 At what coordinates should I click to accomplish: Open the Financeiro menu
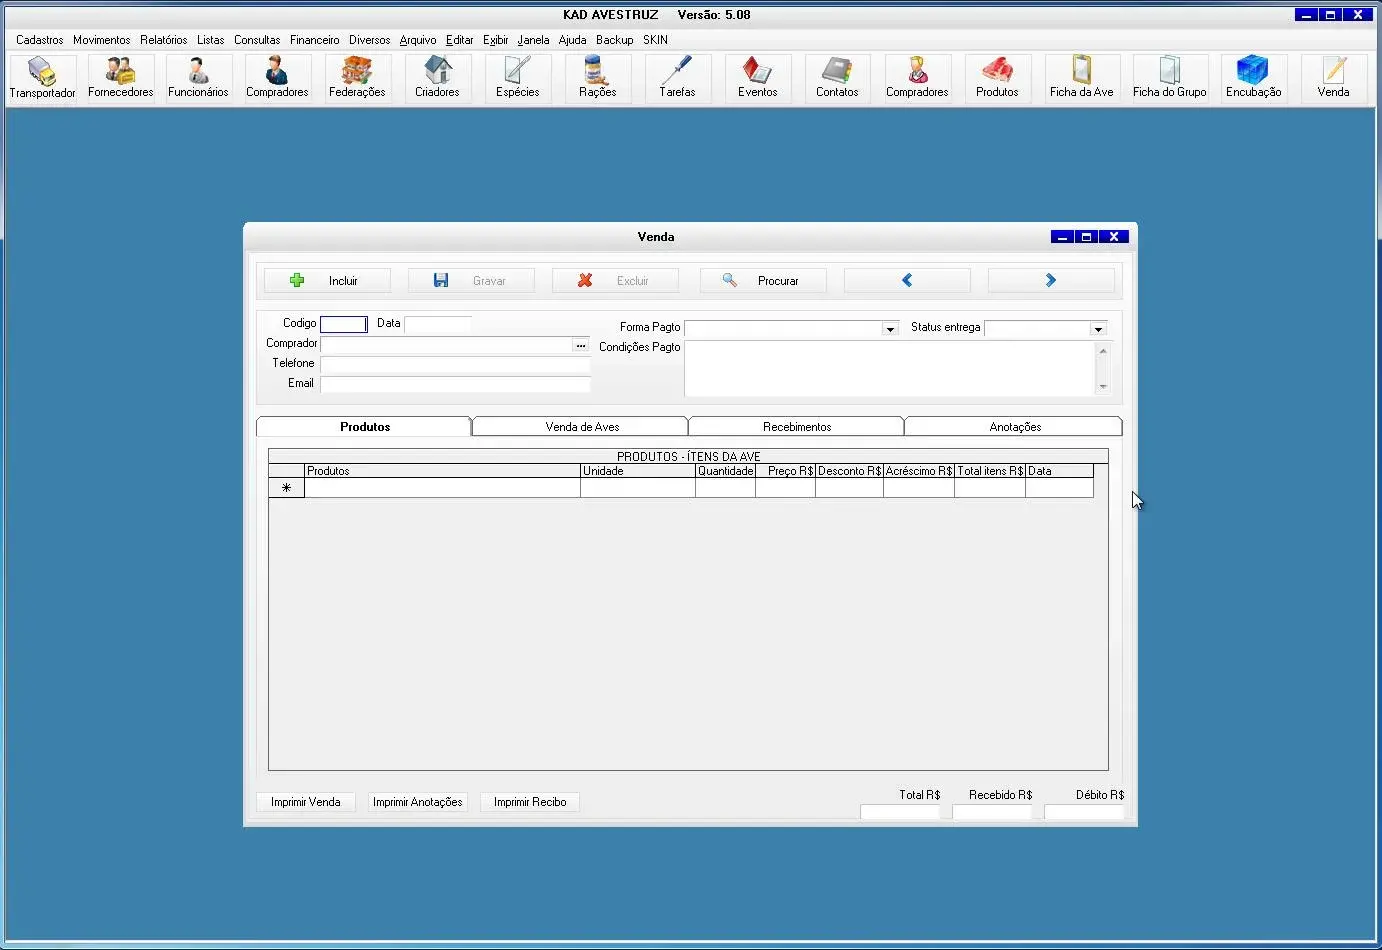click(x=314, y=40)
